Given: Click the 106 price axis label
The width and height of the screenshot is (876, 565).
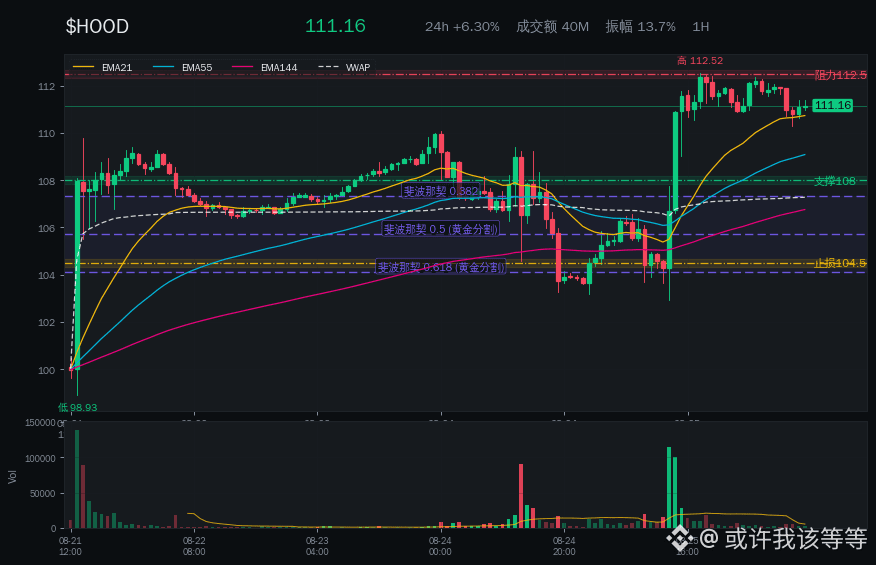Looking at the screenshot, I should (x=46, y=228).
